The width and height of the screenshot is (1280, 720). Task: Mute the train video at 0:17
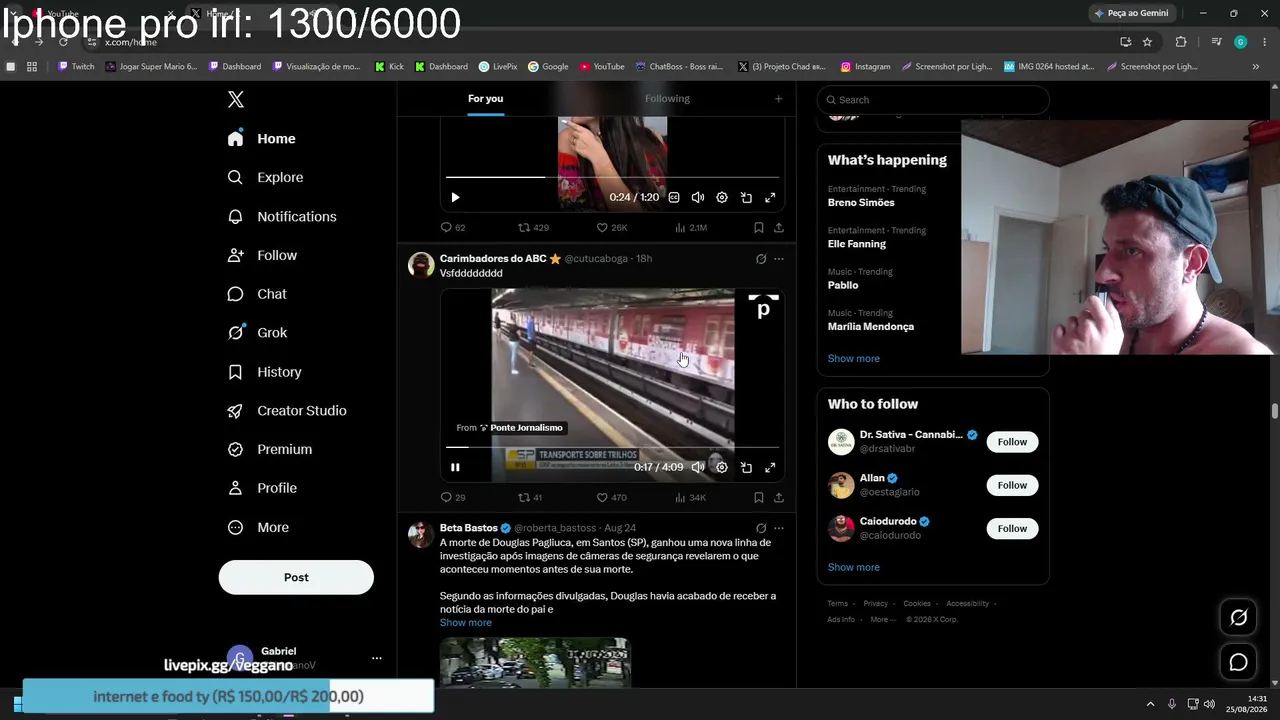click(x=698, y=467)
